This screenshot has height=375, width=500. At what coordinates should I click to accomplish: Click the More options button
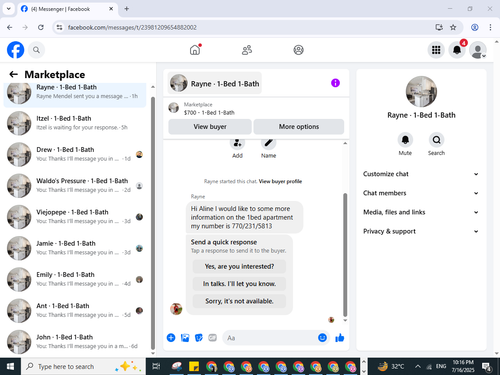(x=299, y=127)
